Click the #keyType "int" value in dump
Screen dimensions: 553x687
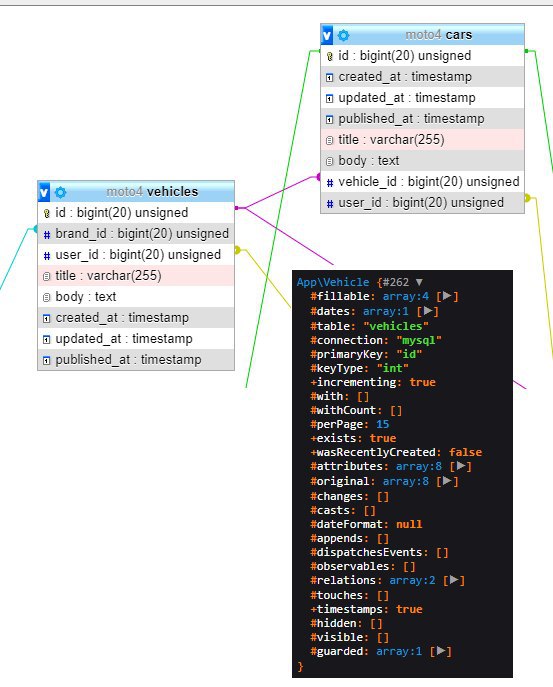pyautogui.click(x=393, y=368)
